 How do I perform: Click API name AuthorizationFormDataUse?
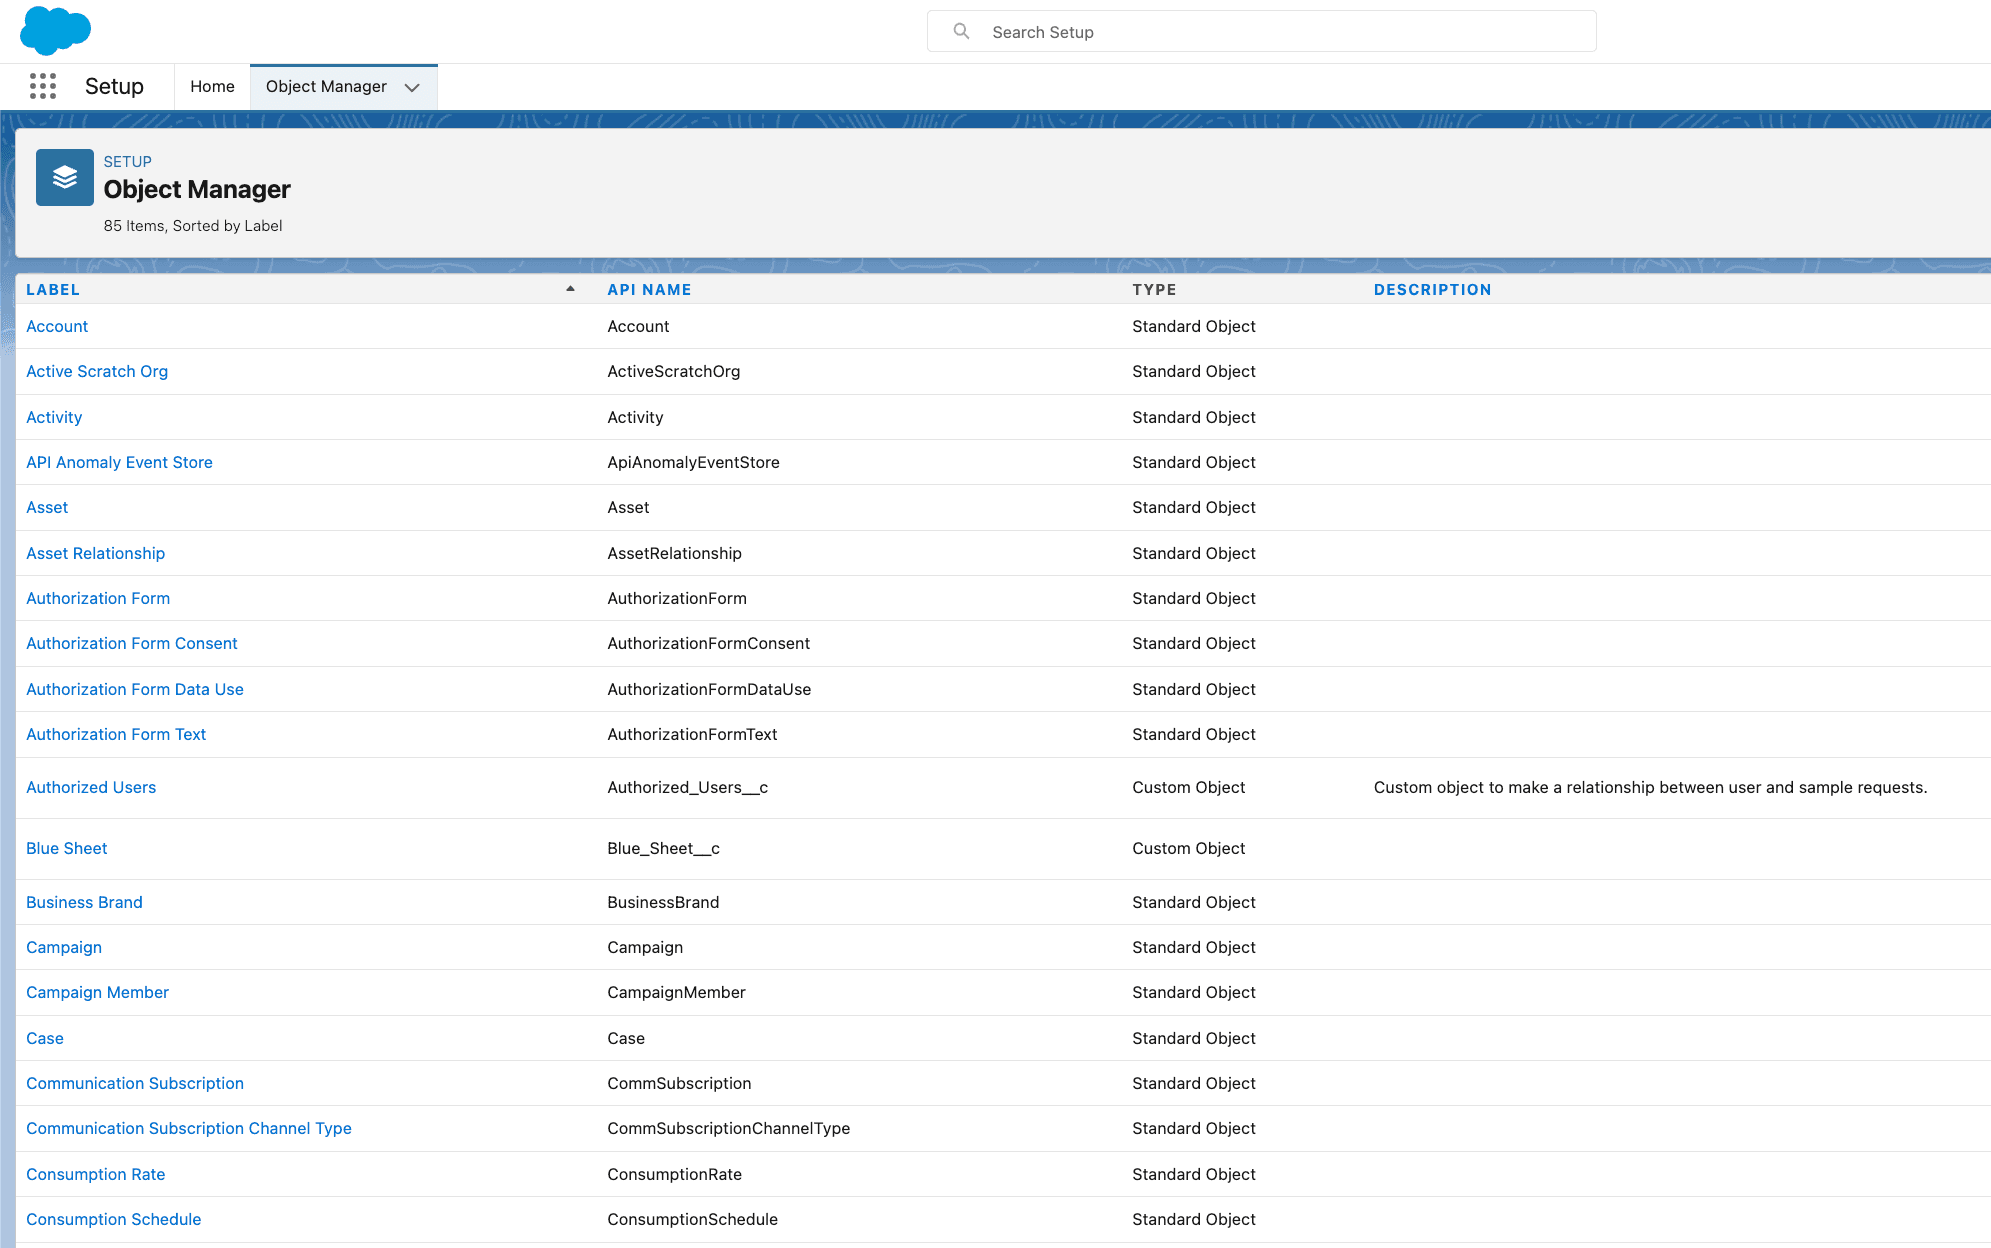tap(709, 689)
